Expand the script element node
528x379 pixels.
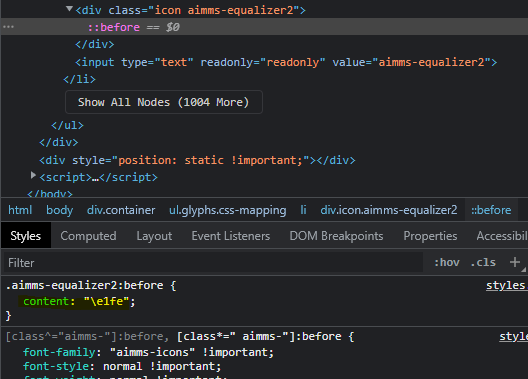33,175
